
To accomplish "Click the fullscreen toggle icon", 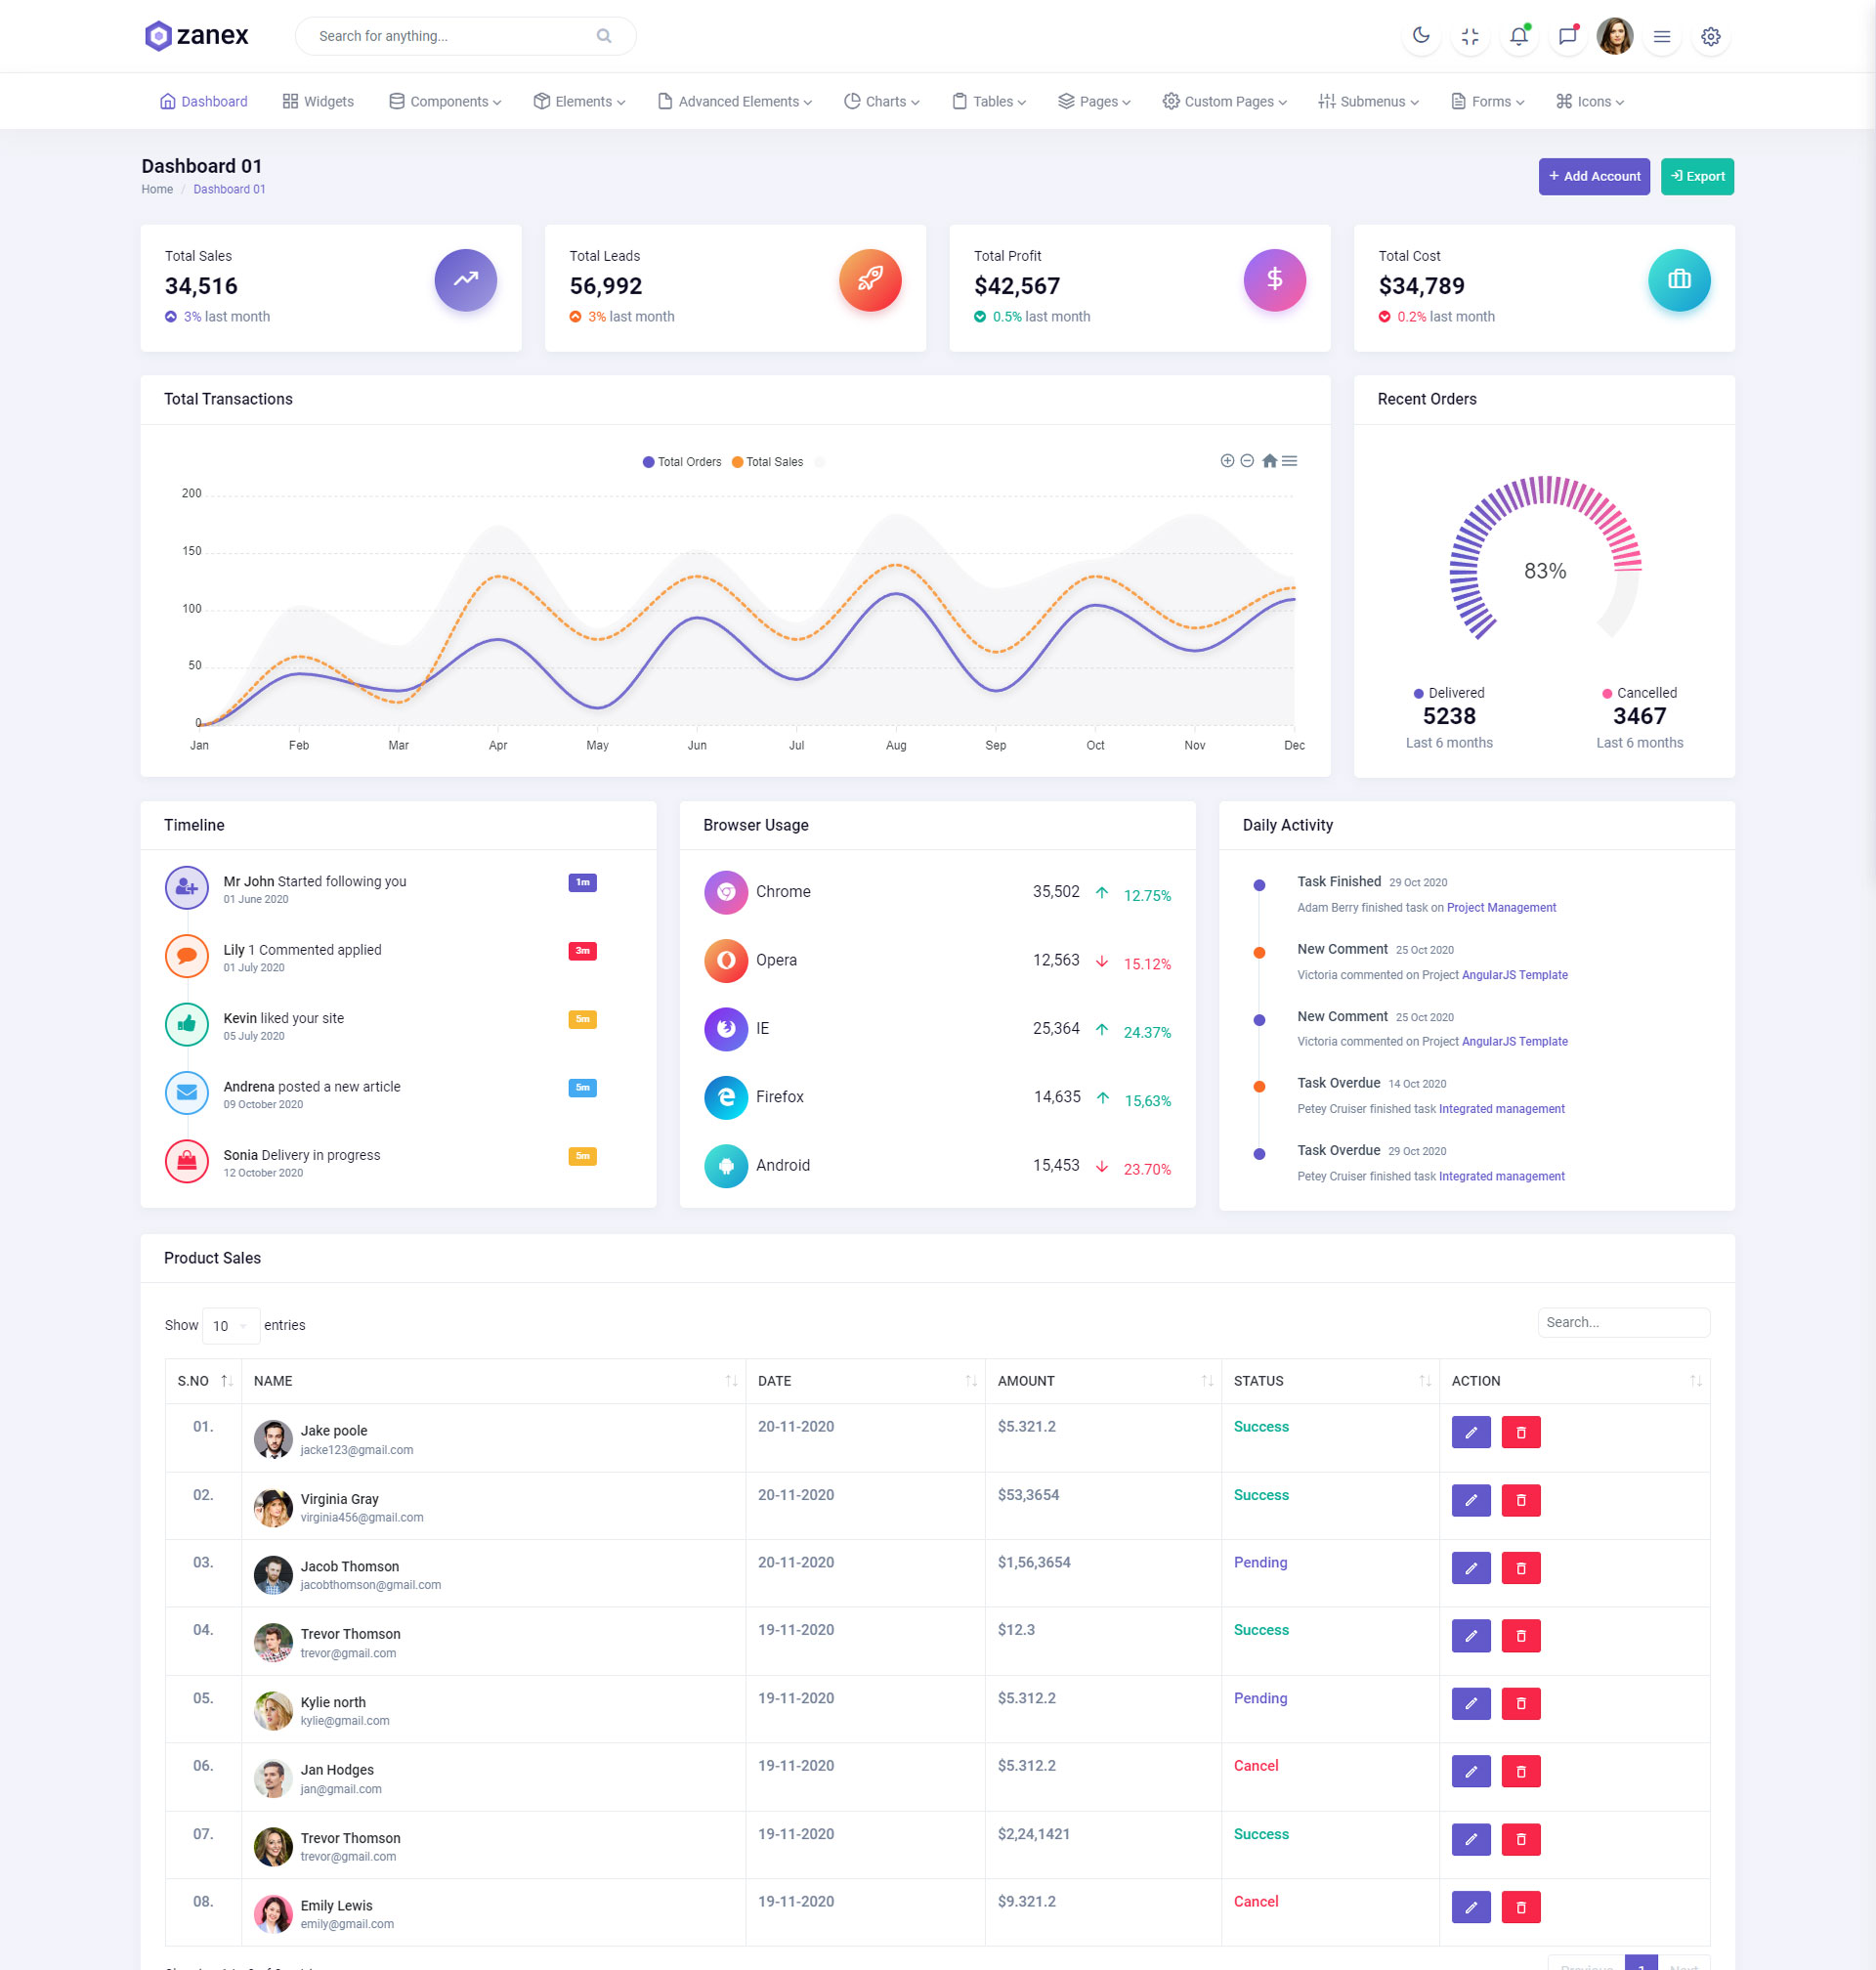I will (x=1470, y=36).
